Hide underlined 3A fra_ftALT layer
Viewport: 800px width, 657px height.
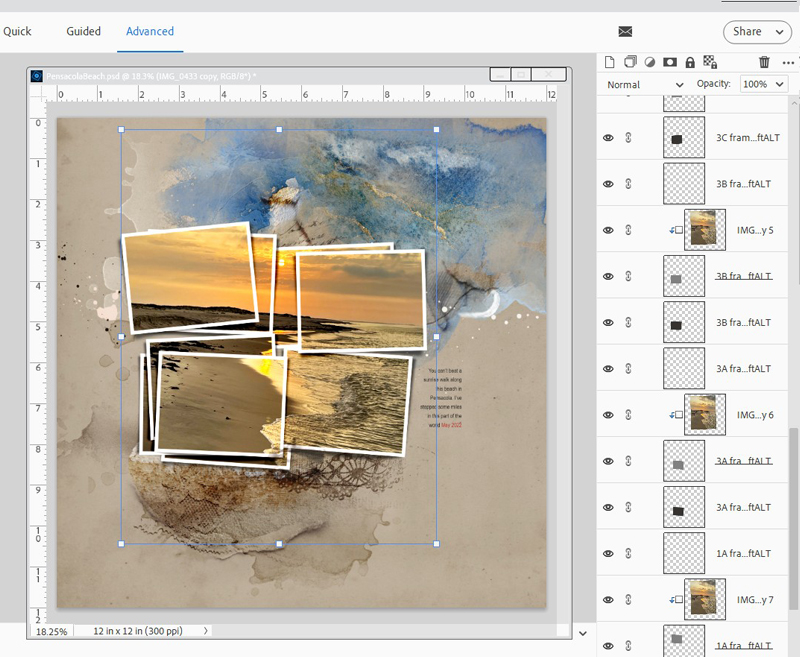point(608,461)
